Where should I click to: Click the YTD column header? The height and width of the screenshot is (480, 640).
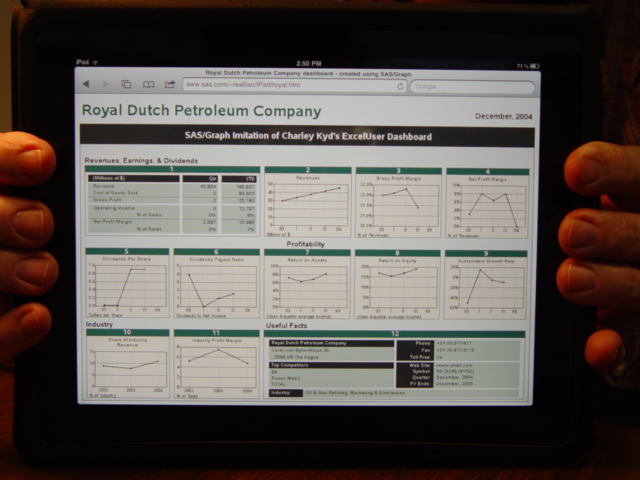click(240, 179)
